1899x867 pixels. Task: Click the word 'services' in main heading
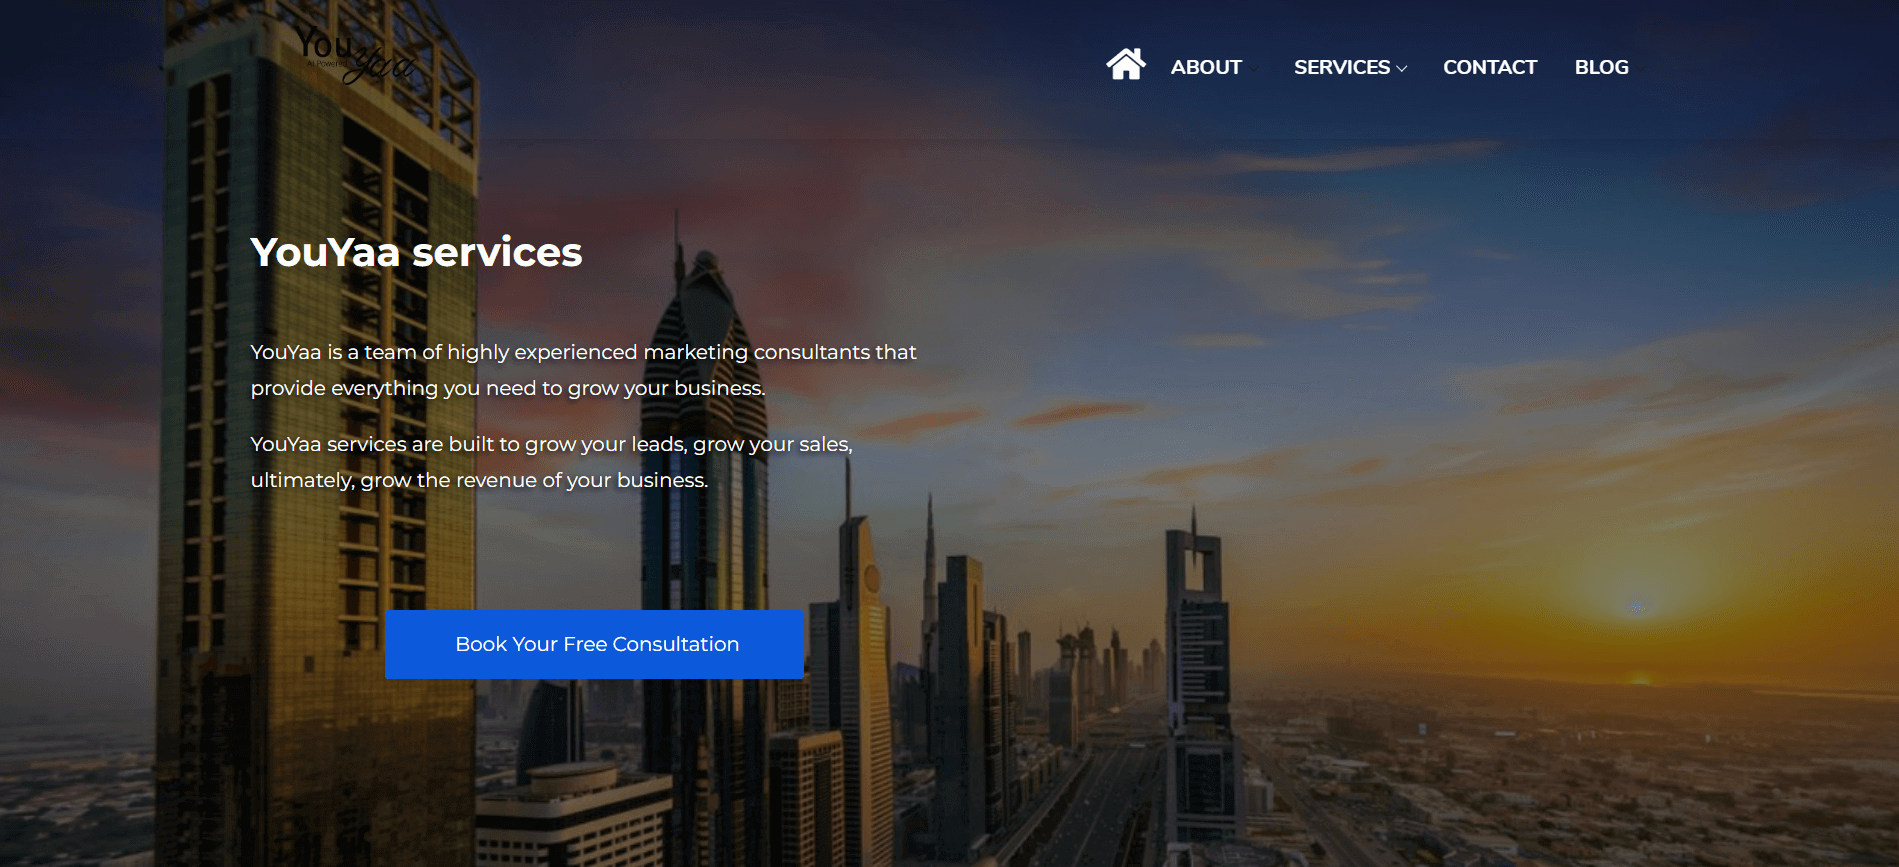pos(497,252)
